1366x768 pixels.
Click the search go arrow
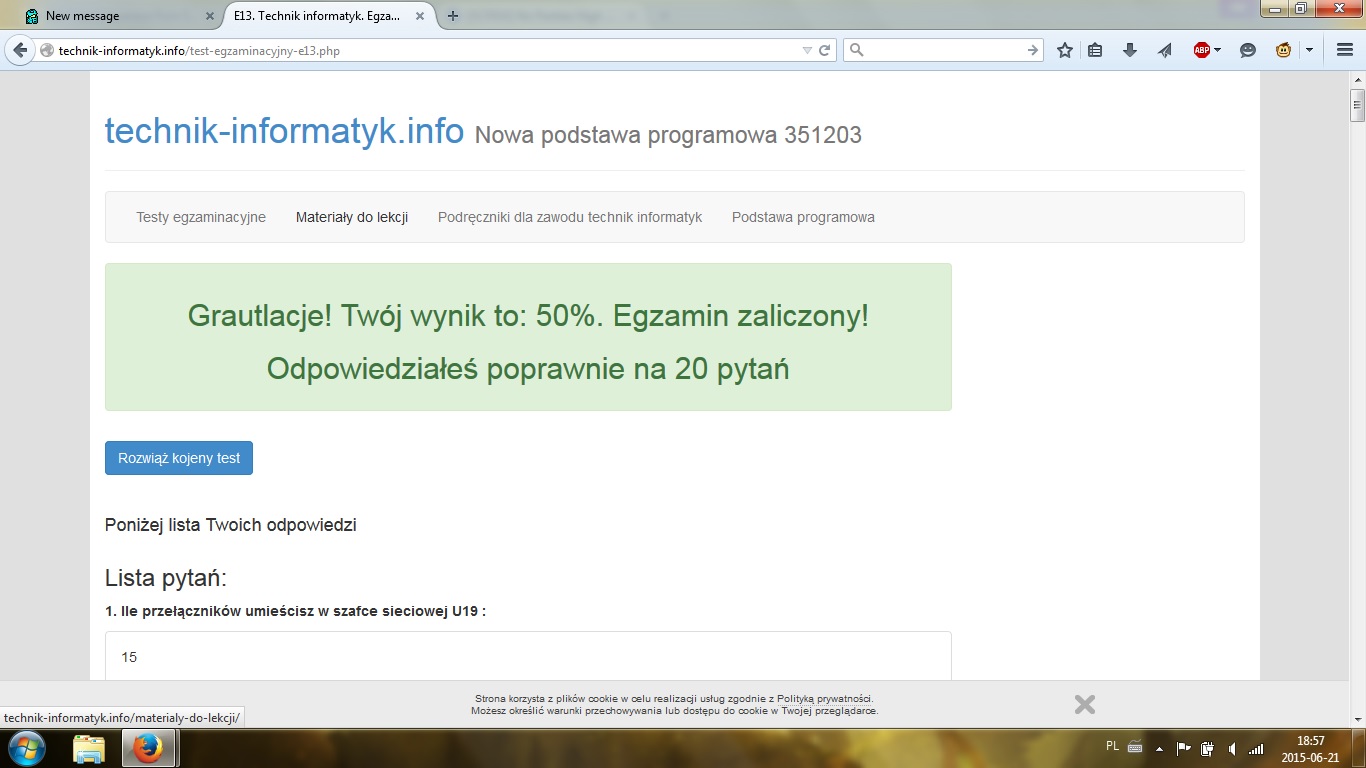click(1033, 50)
